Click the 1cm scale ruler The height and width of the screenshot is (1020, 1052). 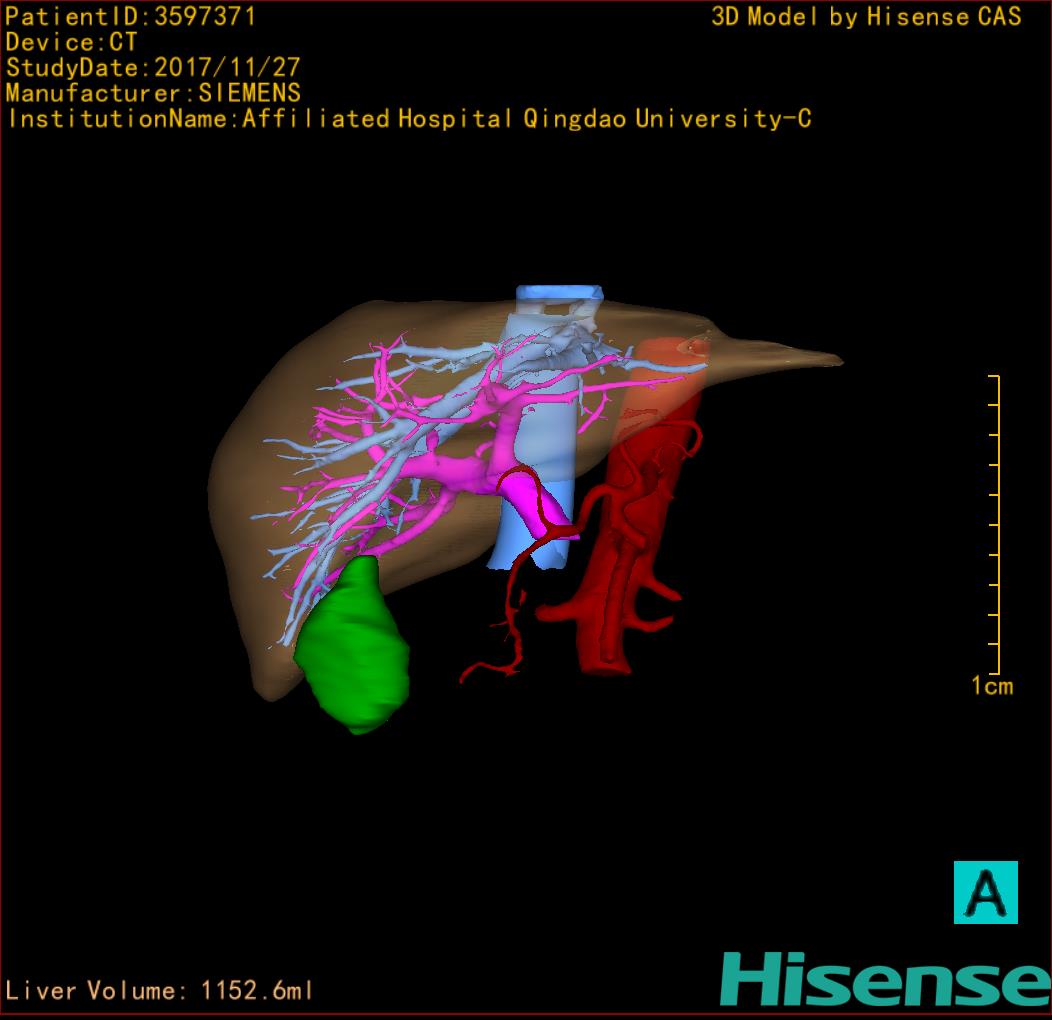pyautogui.click(x=994, y=525)
